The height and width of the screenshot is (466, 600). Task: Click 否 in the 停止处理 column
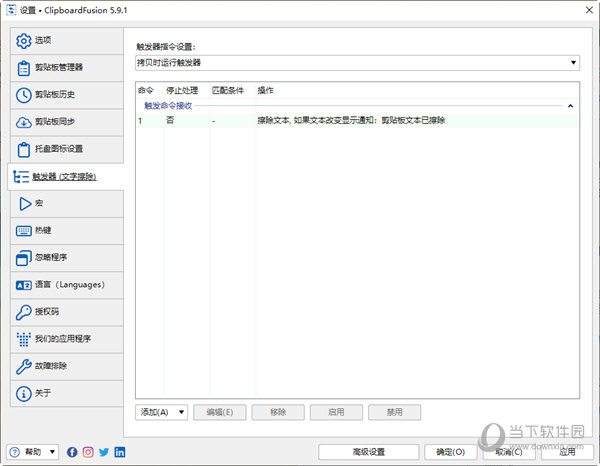click(170, 121)
